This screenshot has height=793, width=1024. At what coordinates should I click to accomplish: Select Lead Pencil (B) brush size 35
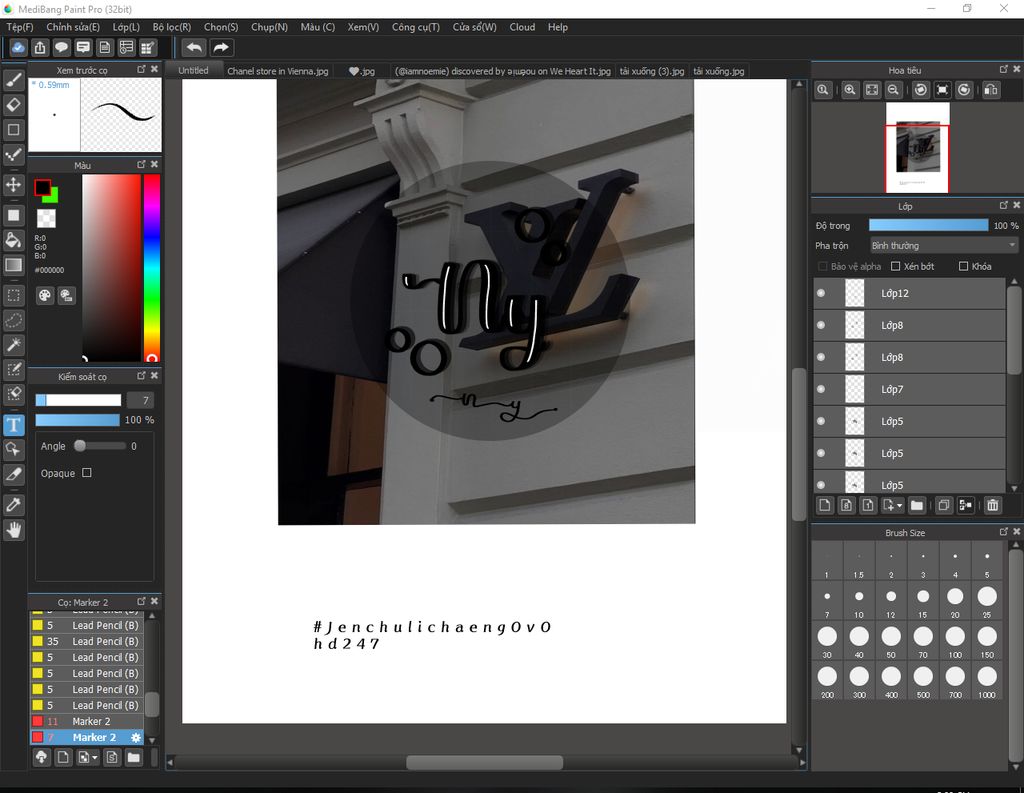point(87,641)
